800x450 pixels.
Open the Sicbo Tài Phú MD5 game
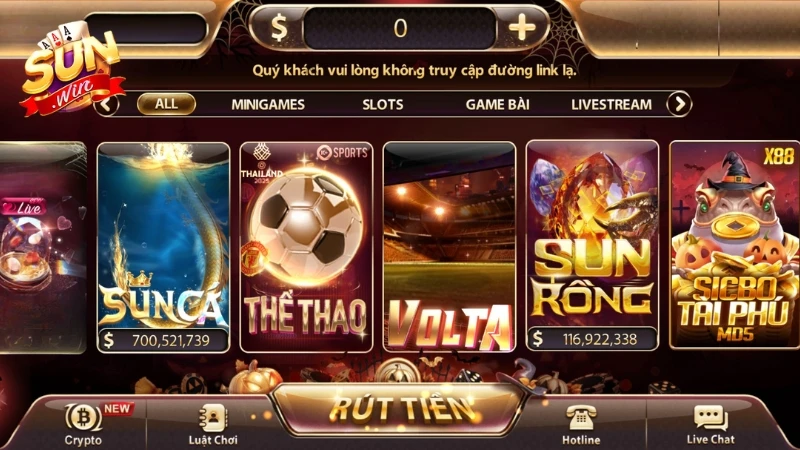pos(735,245)
